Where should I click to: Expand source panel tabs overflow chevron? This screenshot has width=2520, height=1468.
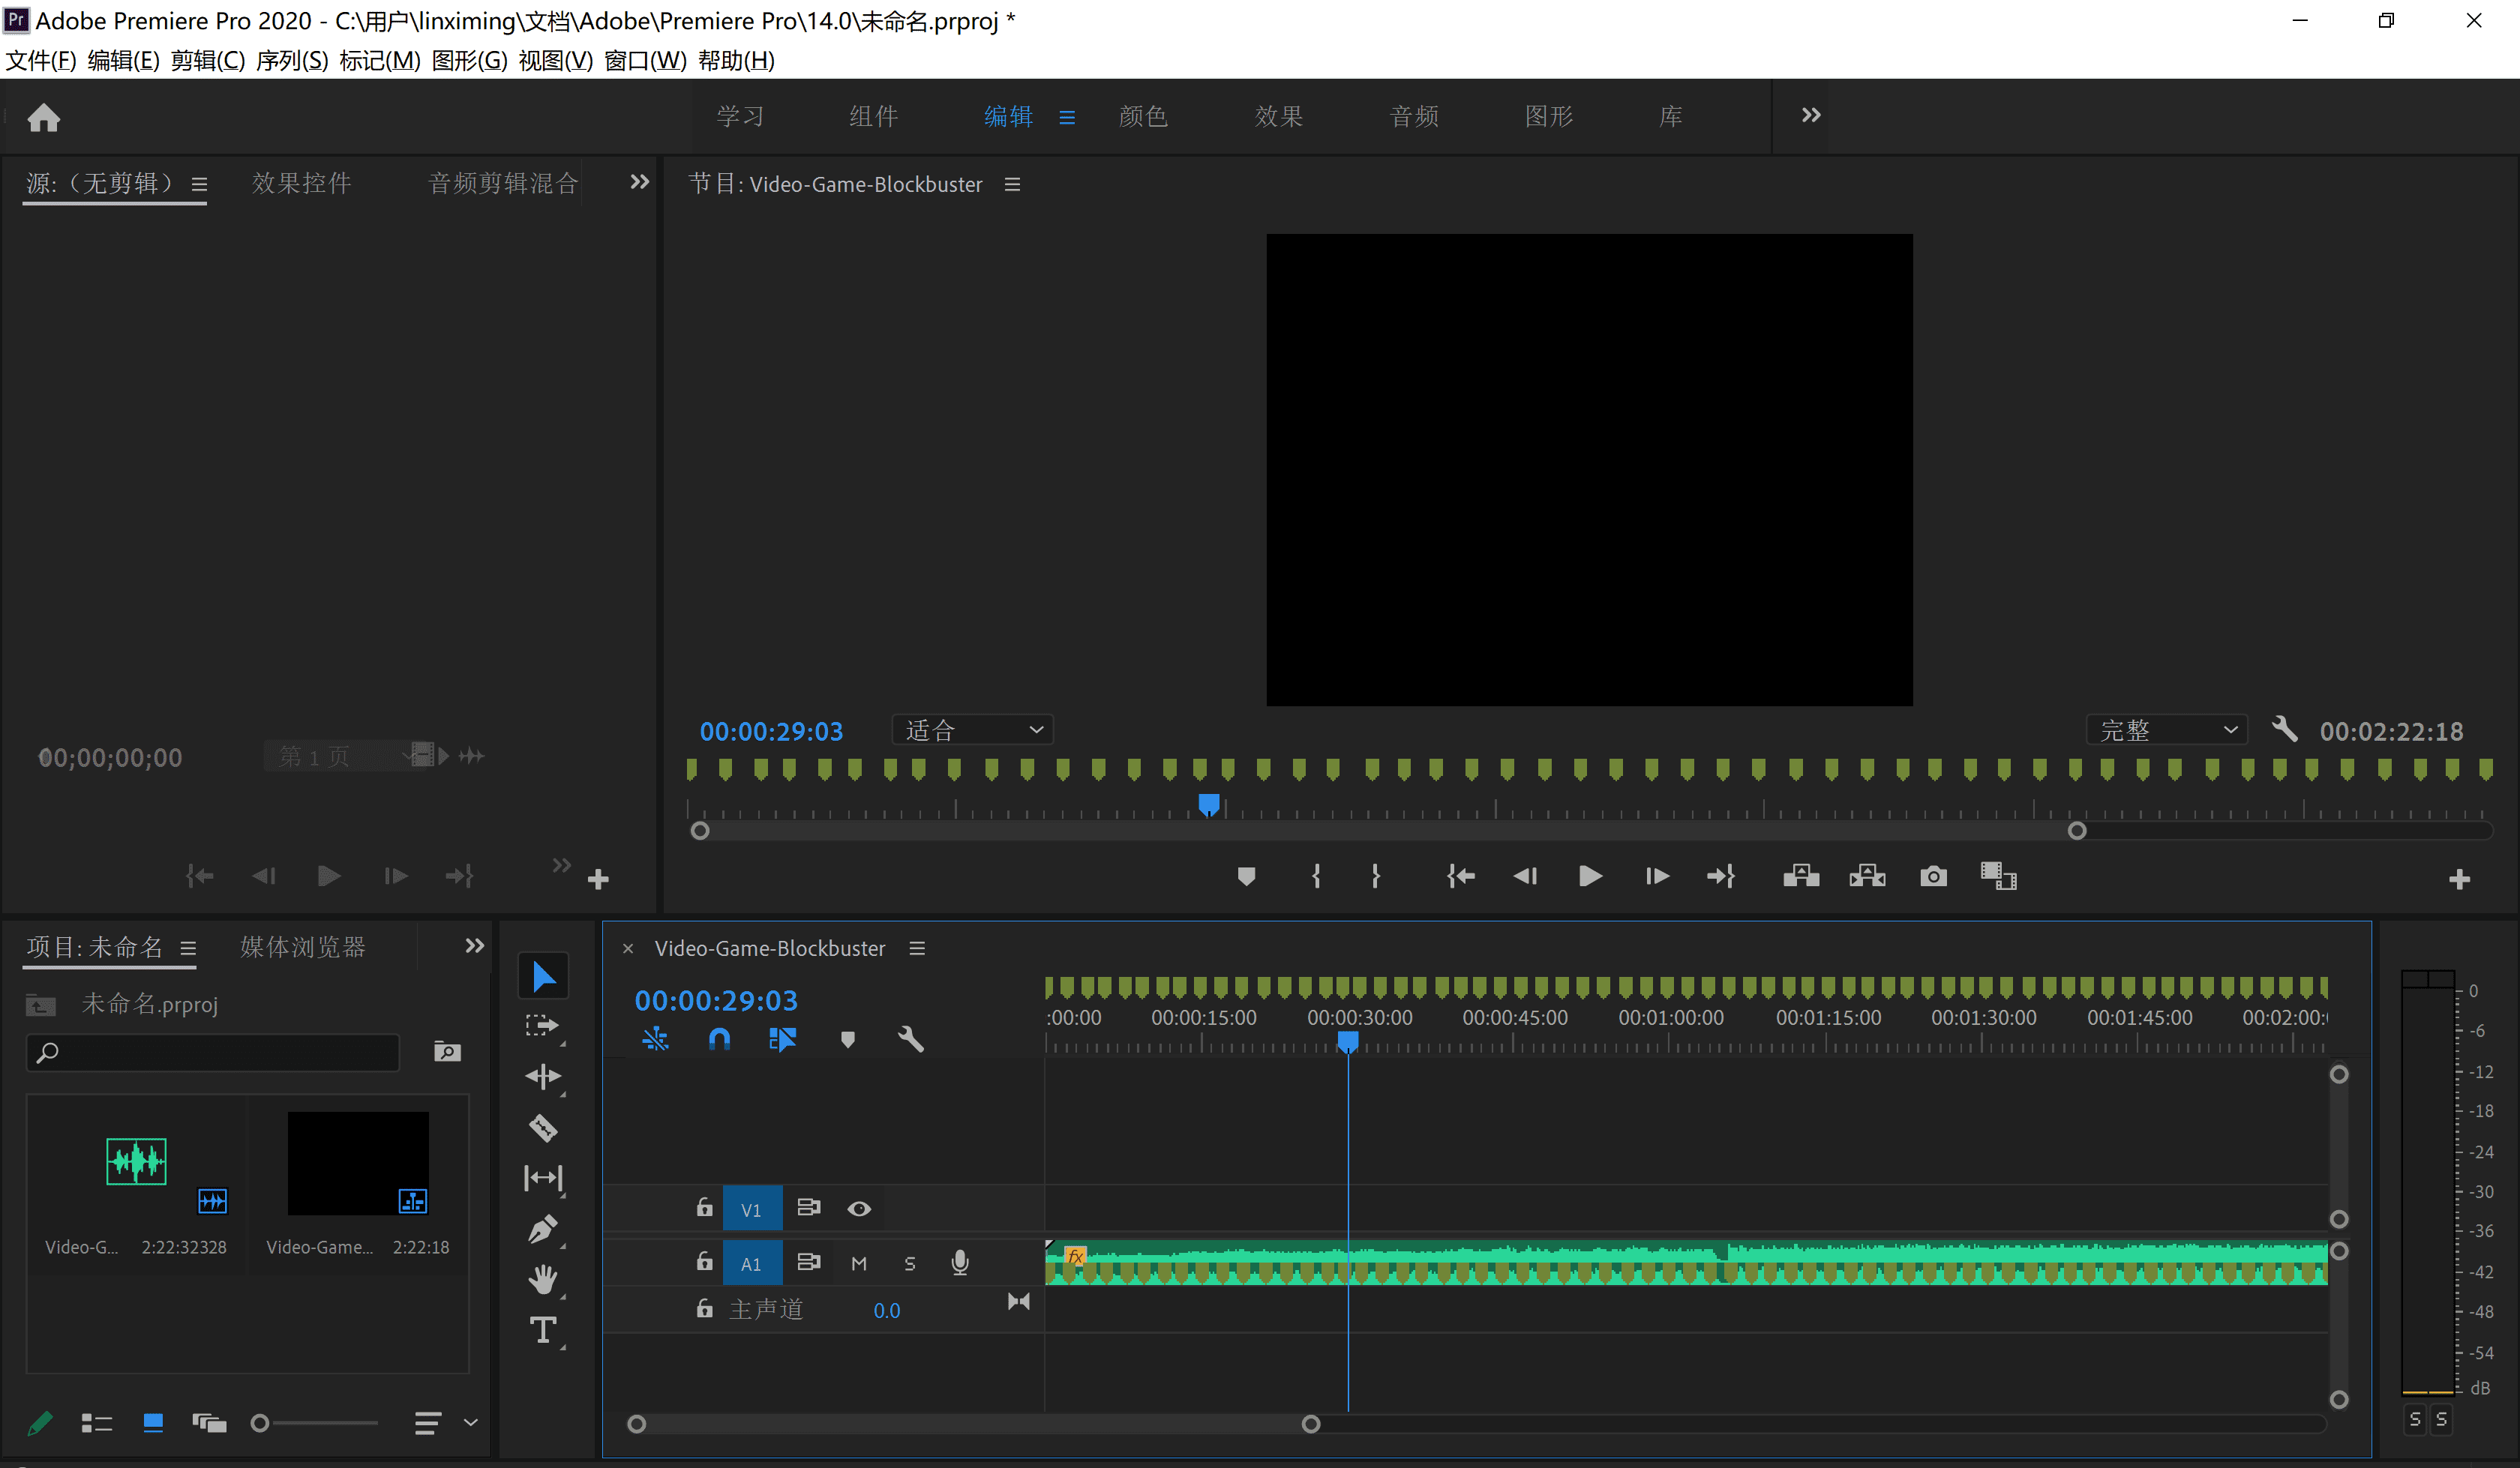pyautogui.click(x=639, y=182)
